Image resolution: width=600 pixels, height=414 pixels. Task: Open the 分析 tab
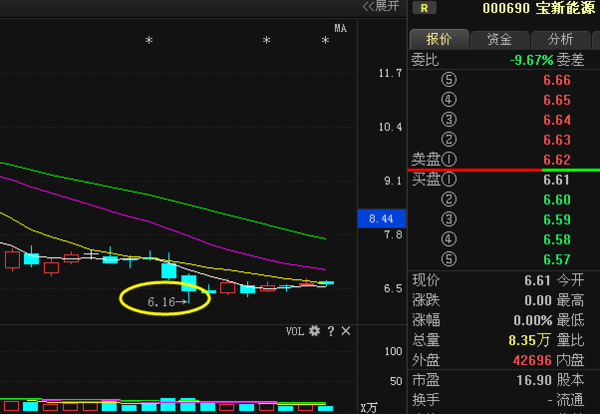tap(560, 39)
